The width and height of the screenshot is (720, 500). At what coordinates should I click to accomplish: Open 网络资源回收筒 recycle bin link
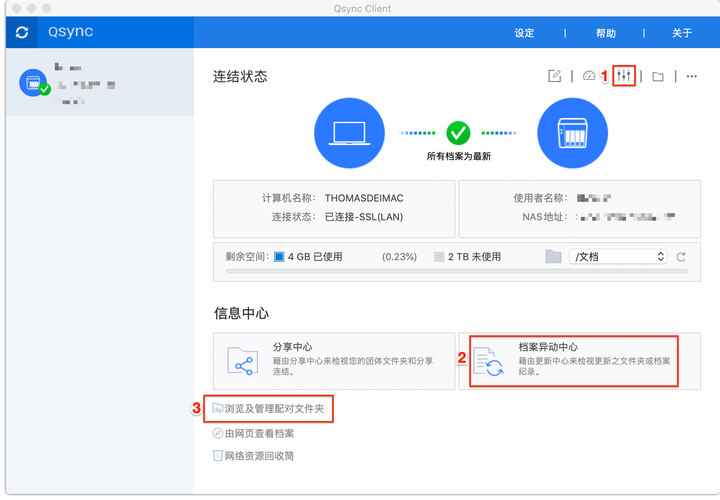(259, 456)
